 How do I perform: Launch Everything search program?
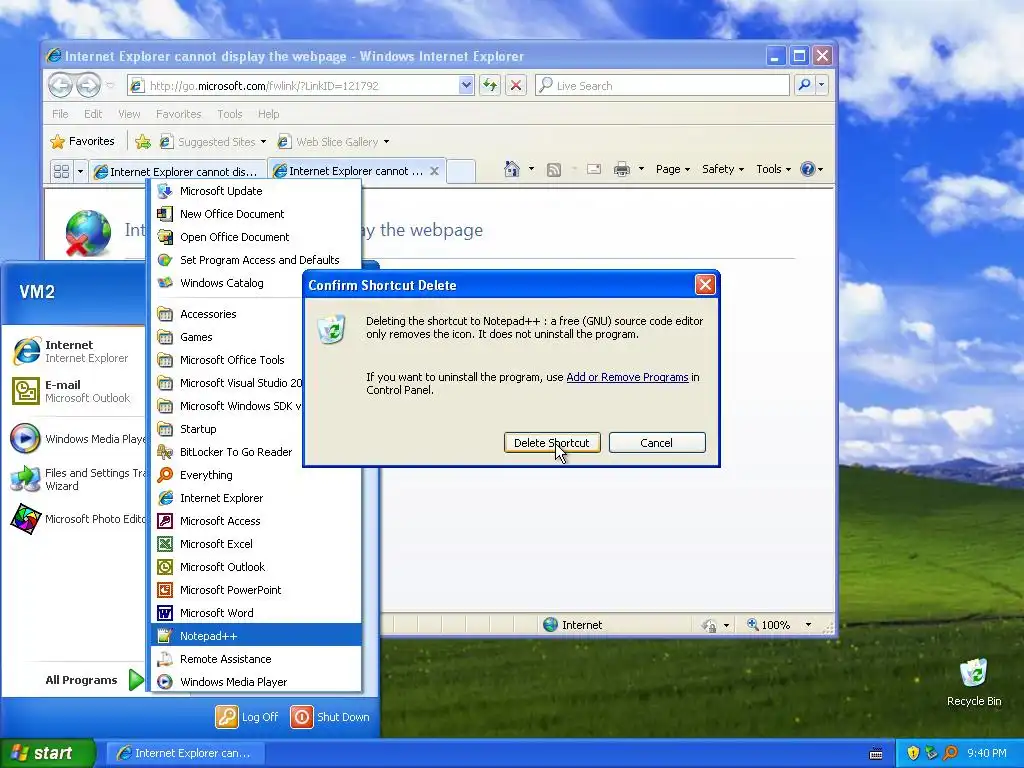(x=256, y=475)
